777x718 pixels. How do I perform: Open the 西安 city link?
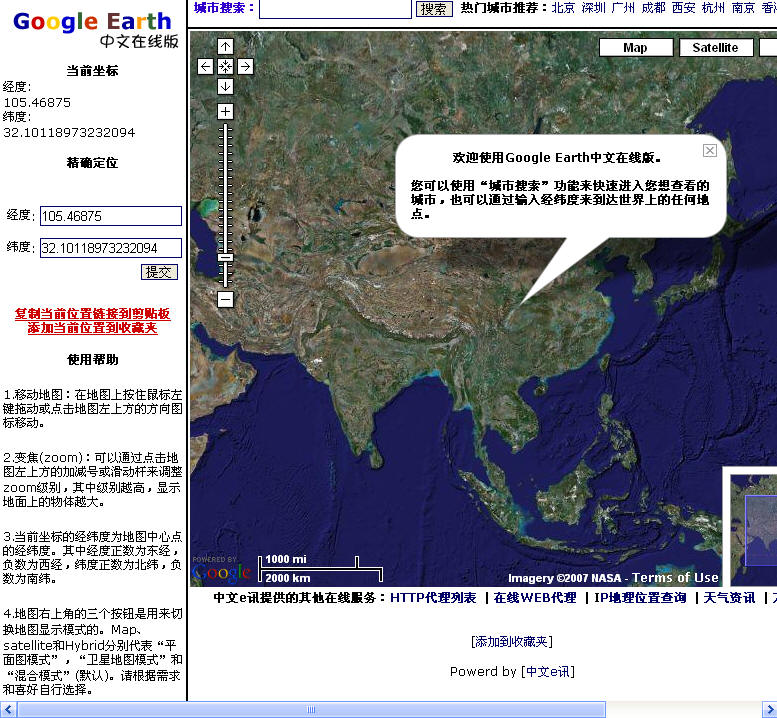(x=684, y=8)
